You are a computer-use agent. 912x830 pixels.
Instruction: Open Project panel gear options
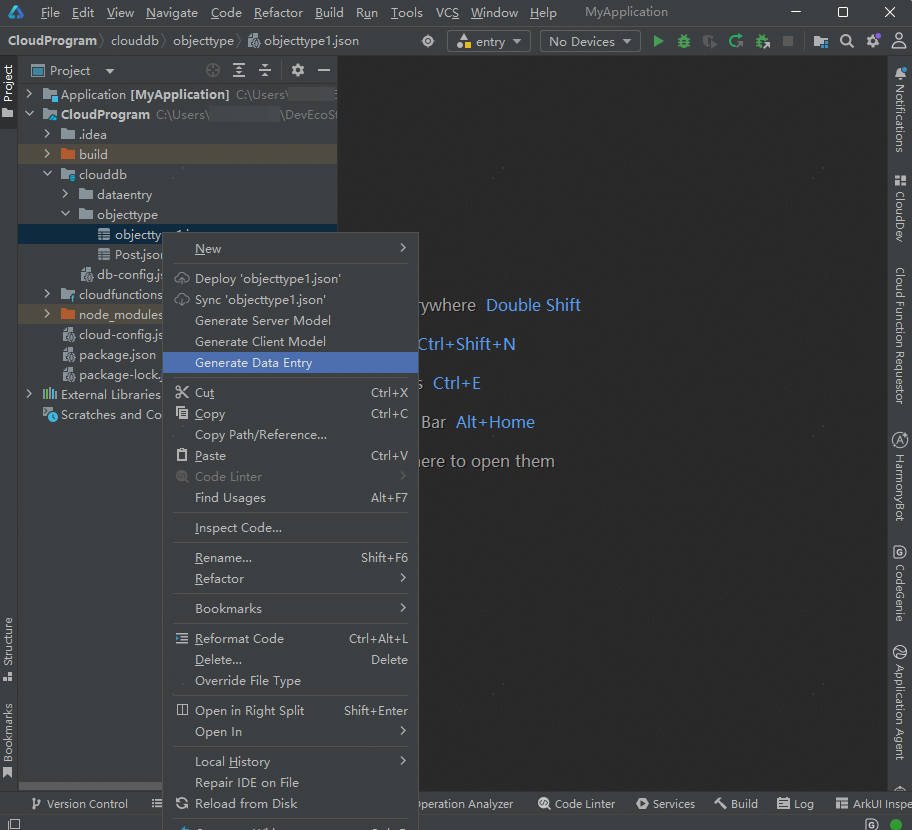297,71
